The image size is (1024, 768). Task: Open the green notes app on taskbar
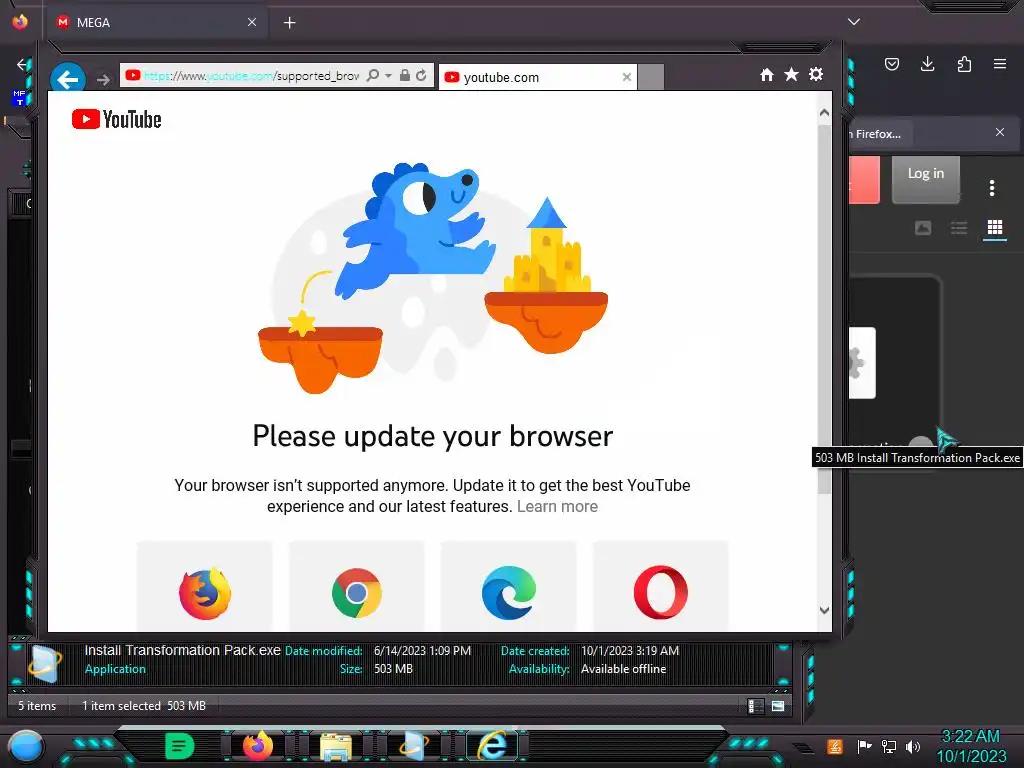pos(180,746)
